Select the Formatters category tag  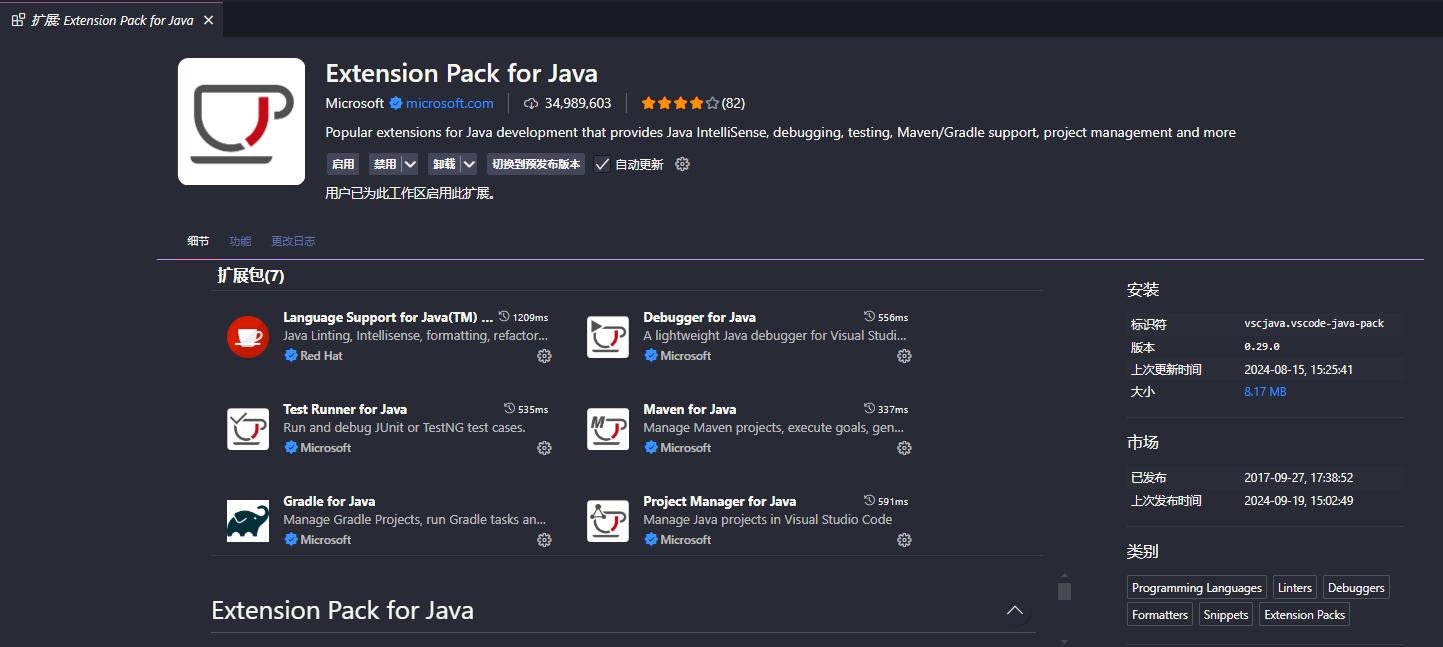1160,615
